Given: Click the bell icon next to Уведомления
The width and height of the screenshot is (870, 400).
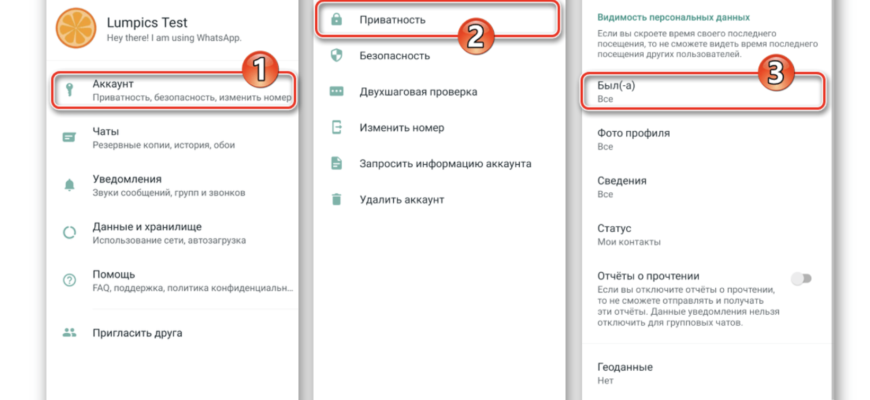Looking at the screenshot, I should click(69, 185).
